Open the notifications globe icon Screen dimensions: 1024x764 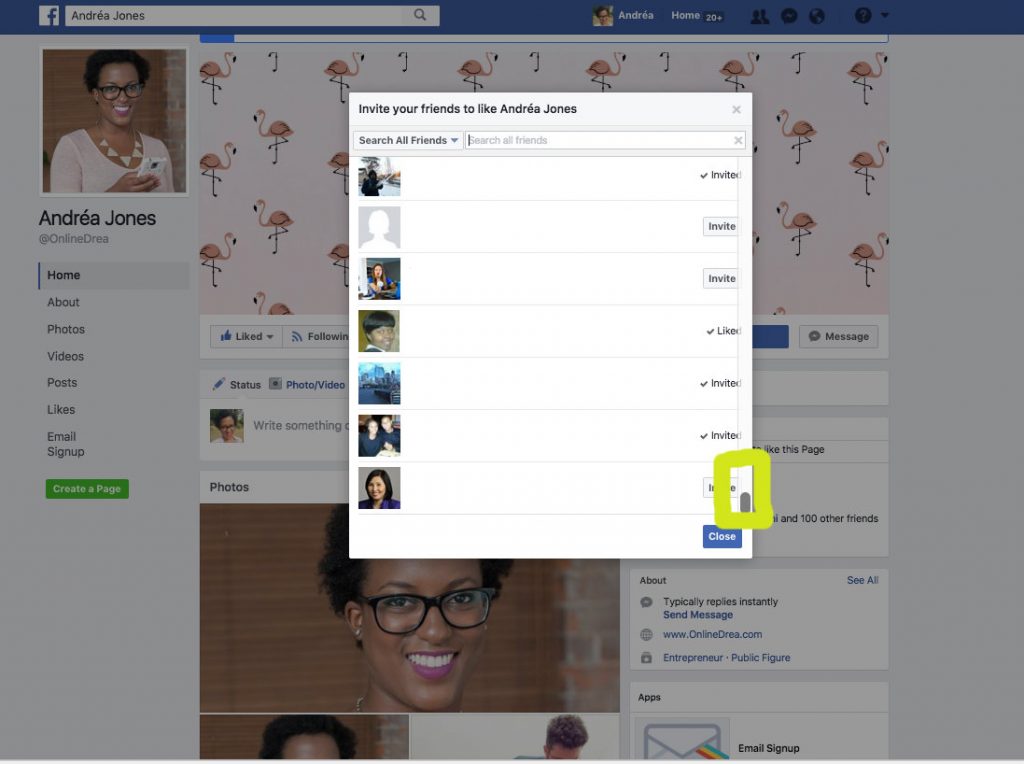[817, 15]
